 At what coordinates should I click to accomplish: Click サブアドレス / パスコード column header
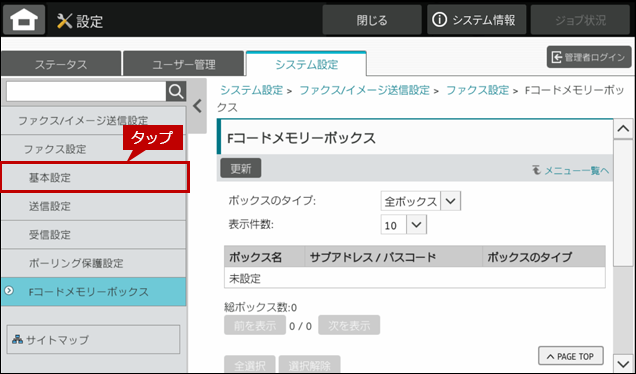point(393,256)
